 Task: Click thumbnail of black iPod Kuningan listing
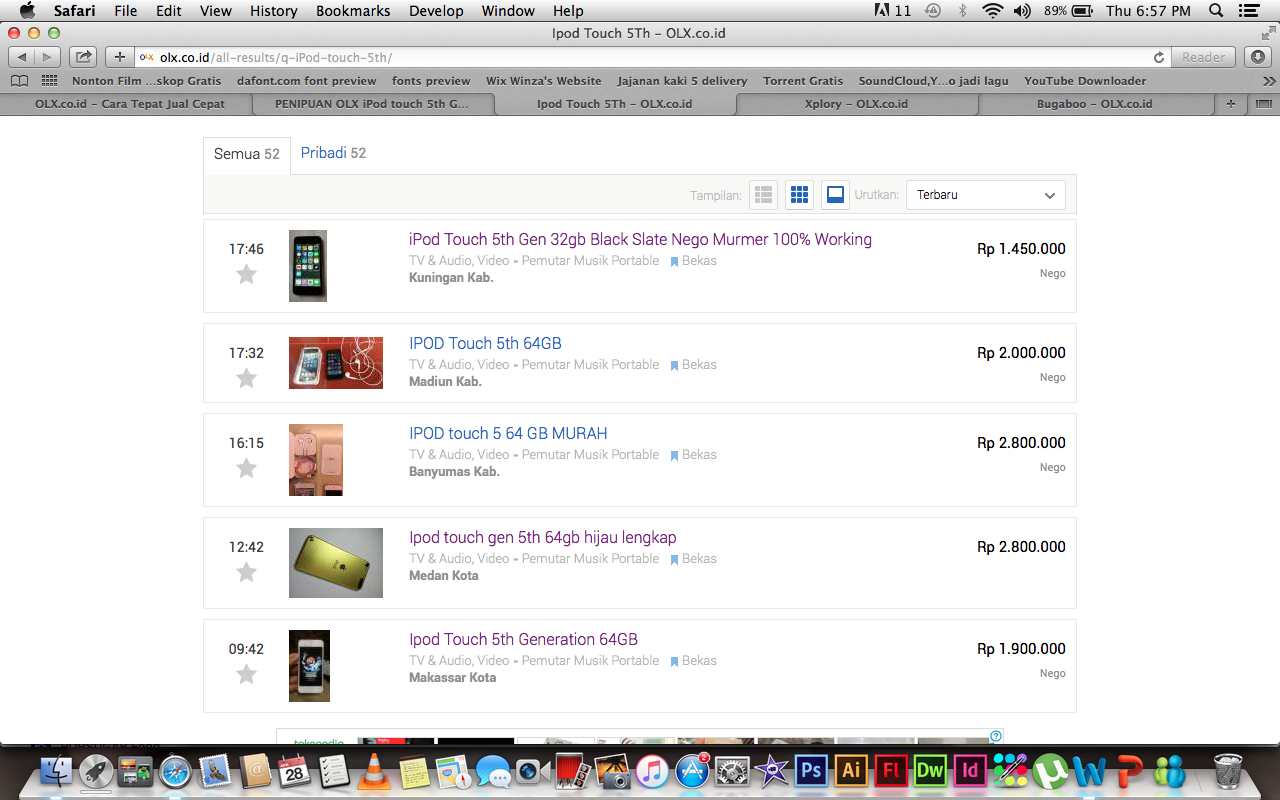[308, 266]
